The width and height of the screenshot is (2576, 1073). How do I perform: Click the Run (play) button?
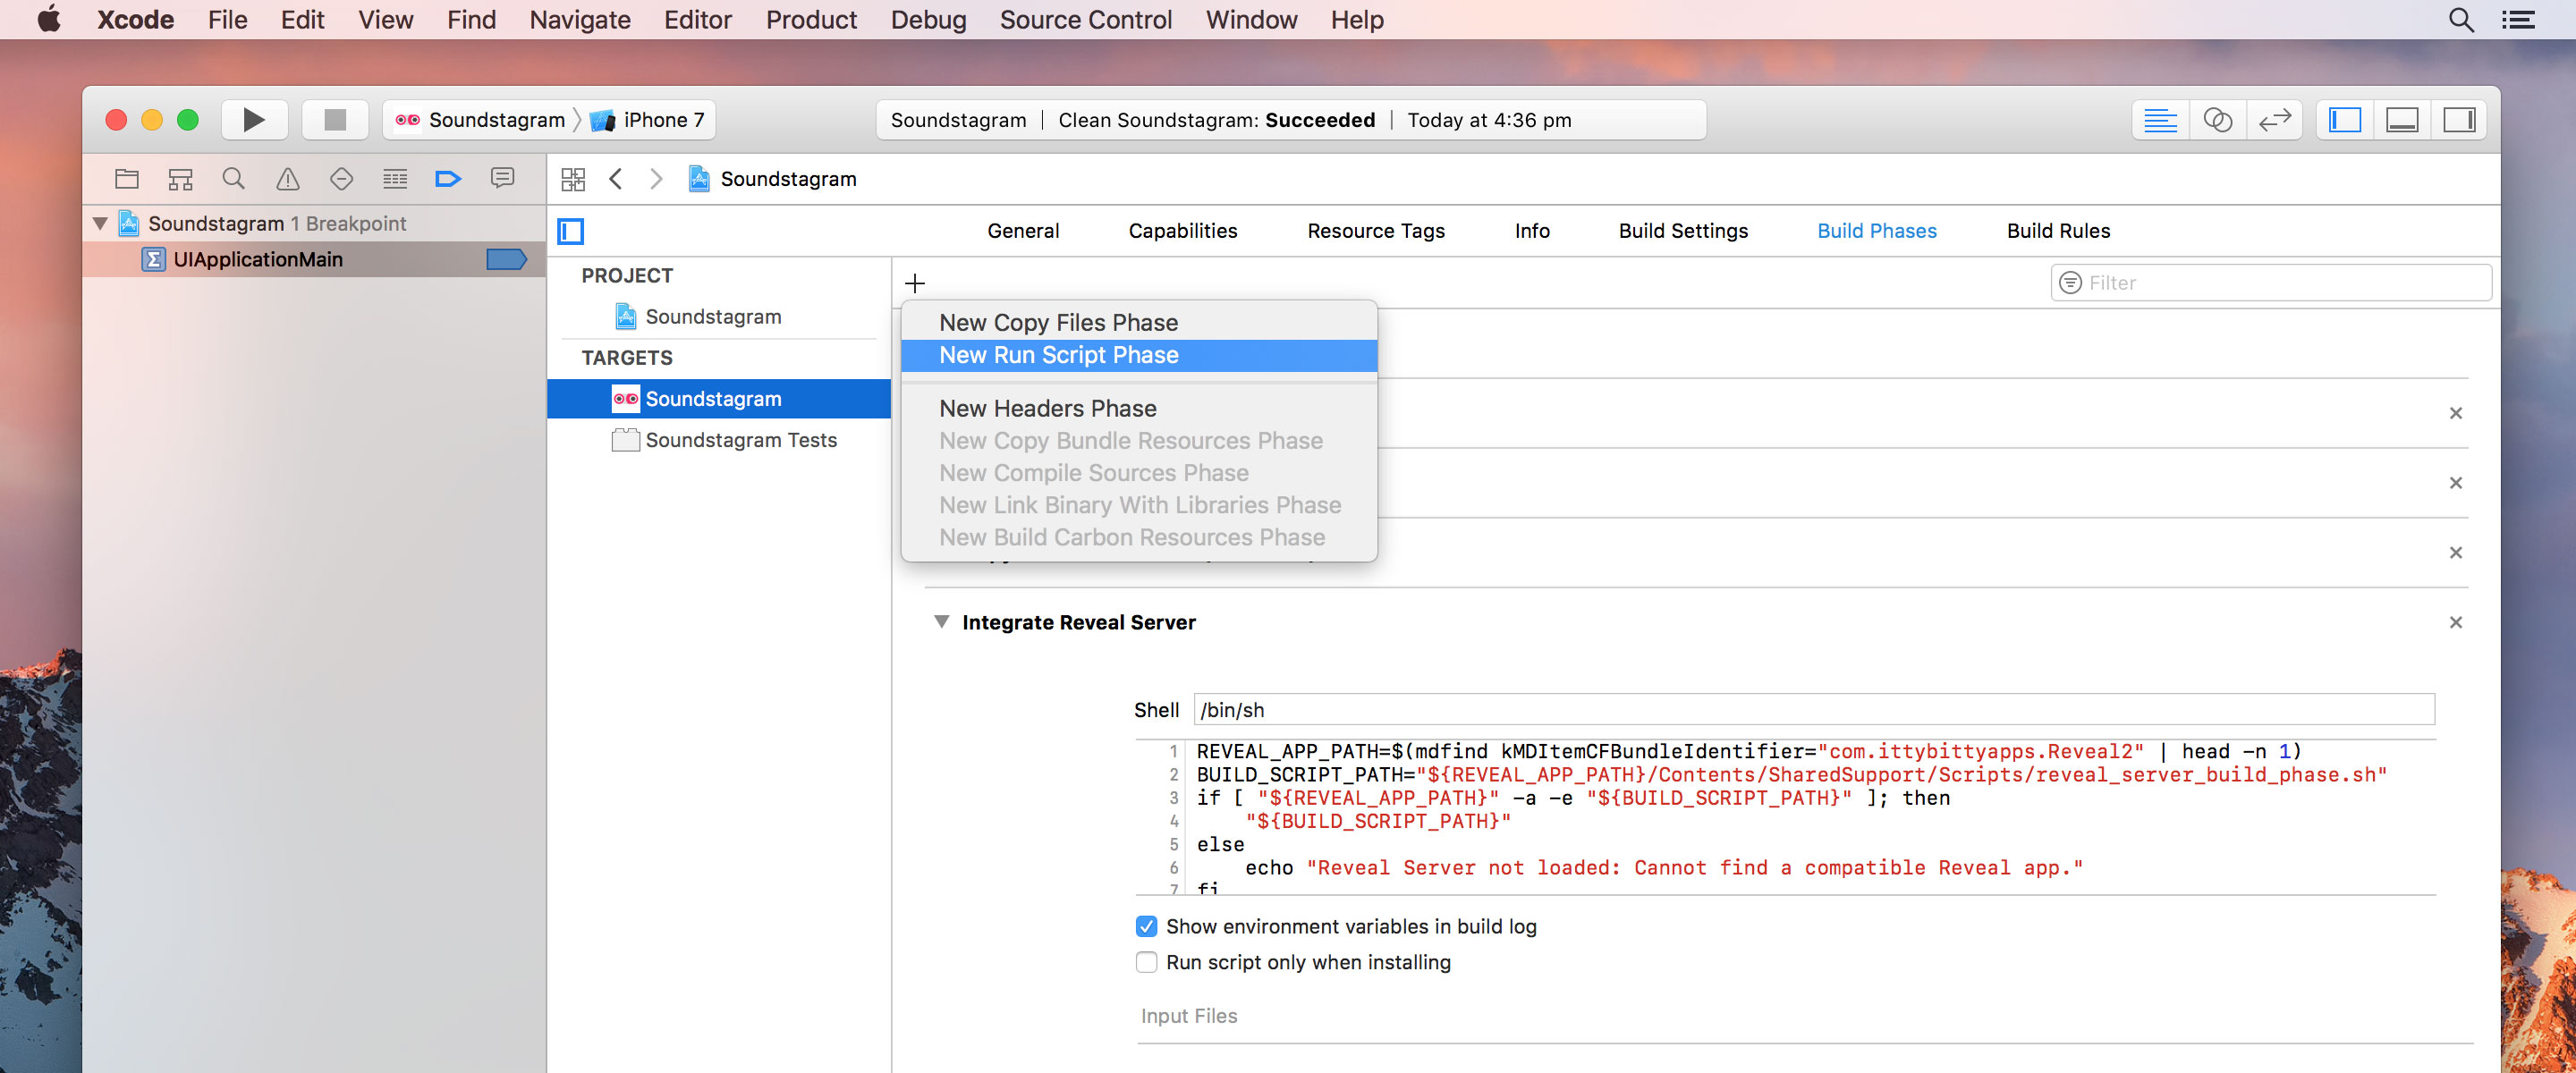tap(254, 120)
